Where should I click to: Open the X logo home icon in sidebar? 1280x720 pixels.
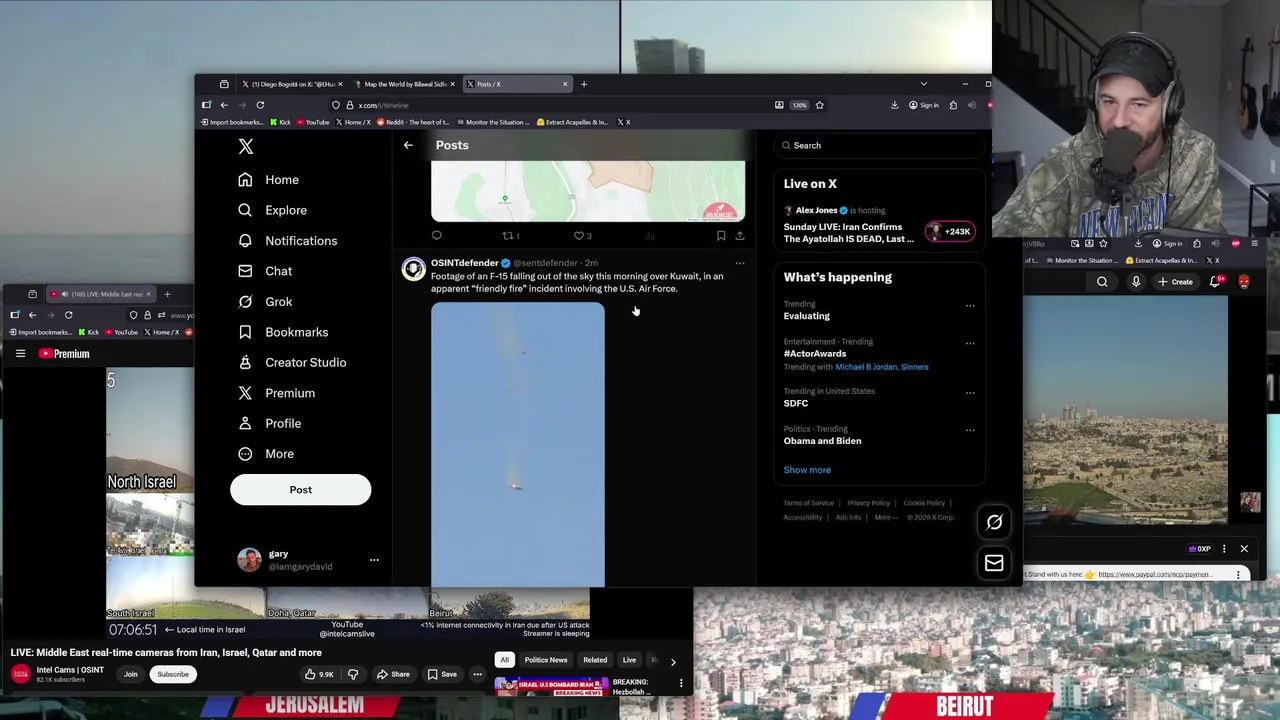(246, 146)
